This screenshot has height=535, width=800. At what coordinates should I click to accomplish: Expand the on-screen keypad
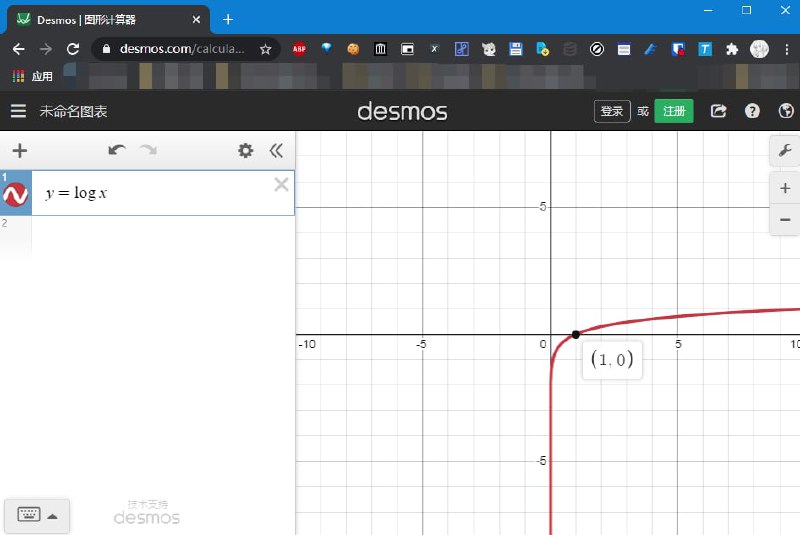(36, 515)
